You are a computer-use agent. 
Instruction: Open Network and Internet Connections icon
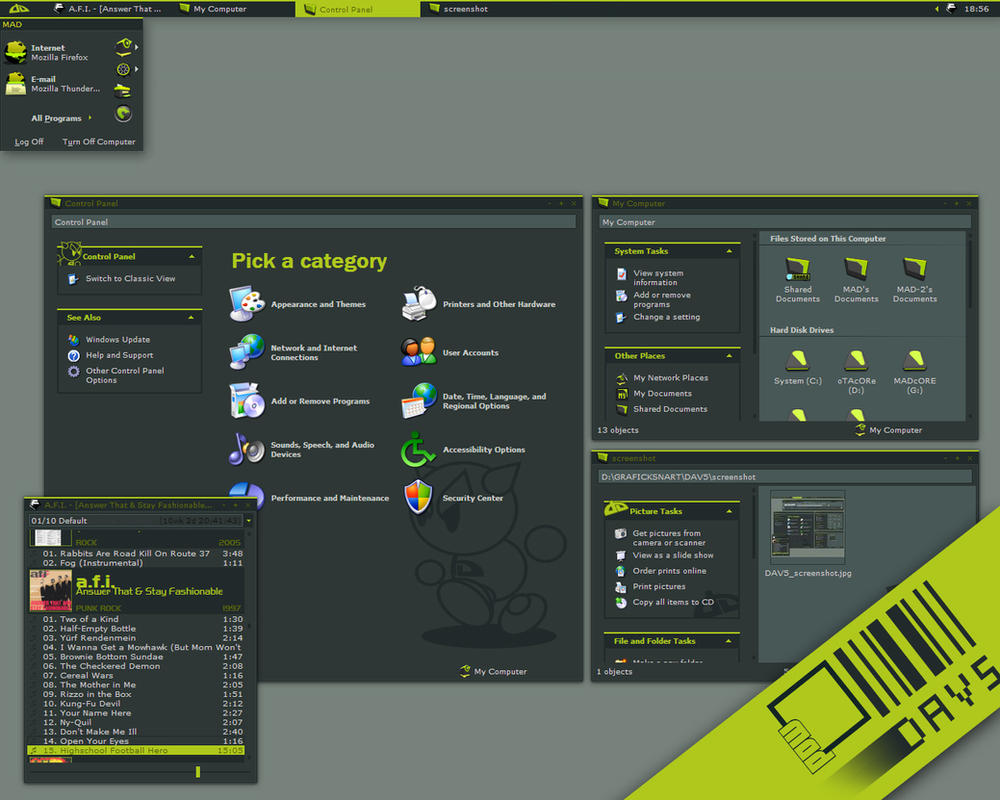click(x=247, y=352)
